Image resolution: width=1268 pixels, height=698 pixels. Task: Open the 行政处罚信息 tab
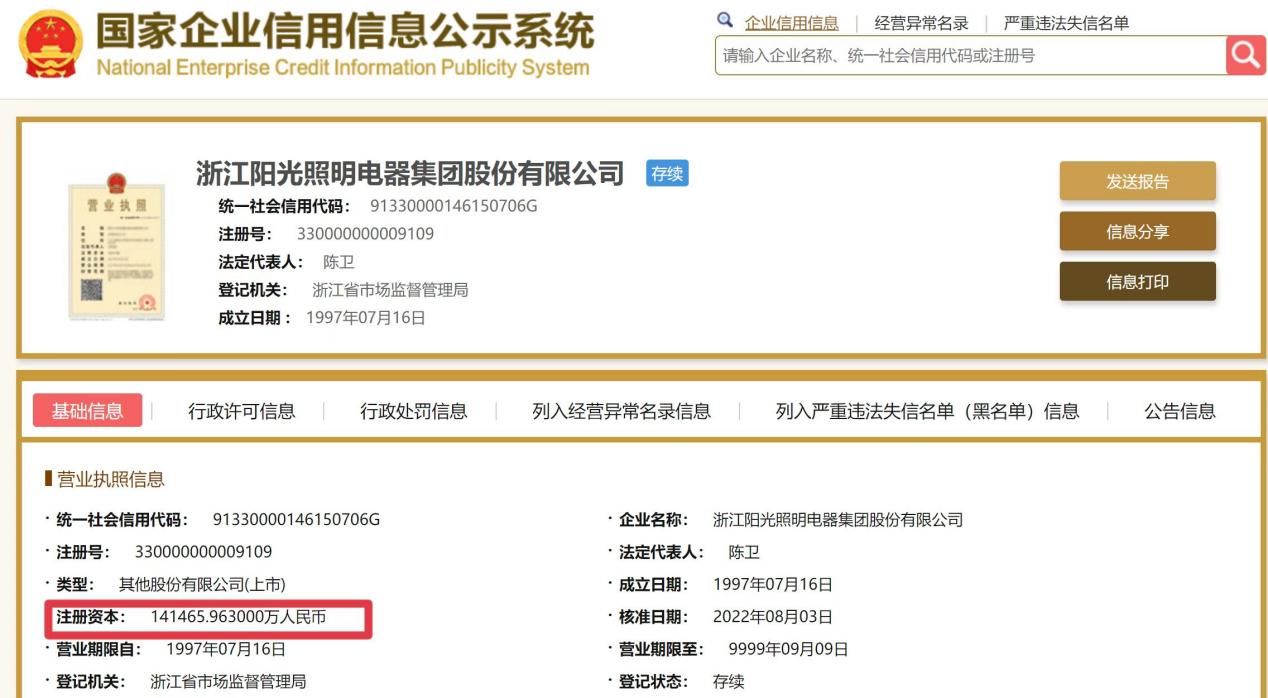coord(413,411)
